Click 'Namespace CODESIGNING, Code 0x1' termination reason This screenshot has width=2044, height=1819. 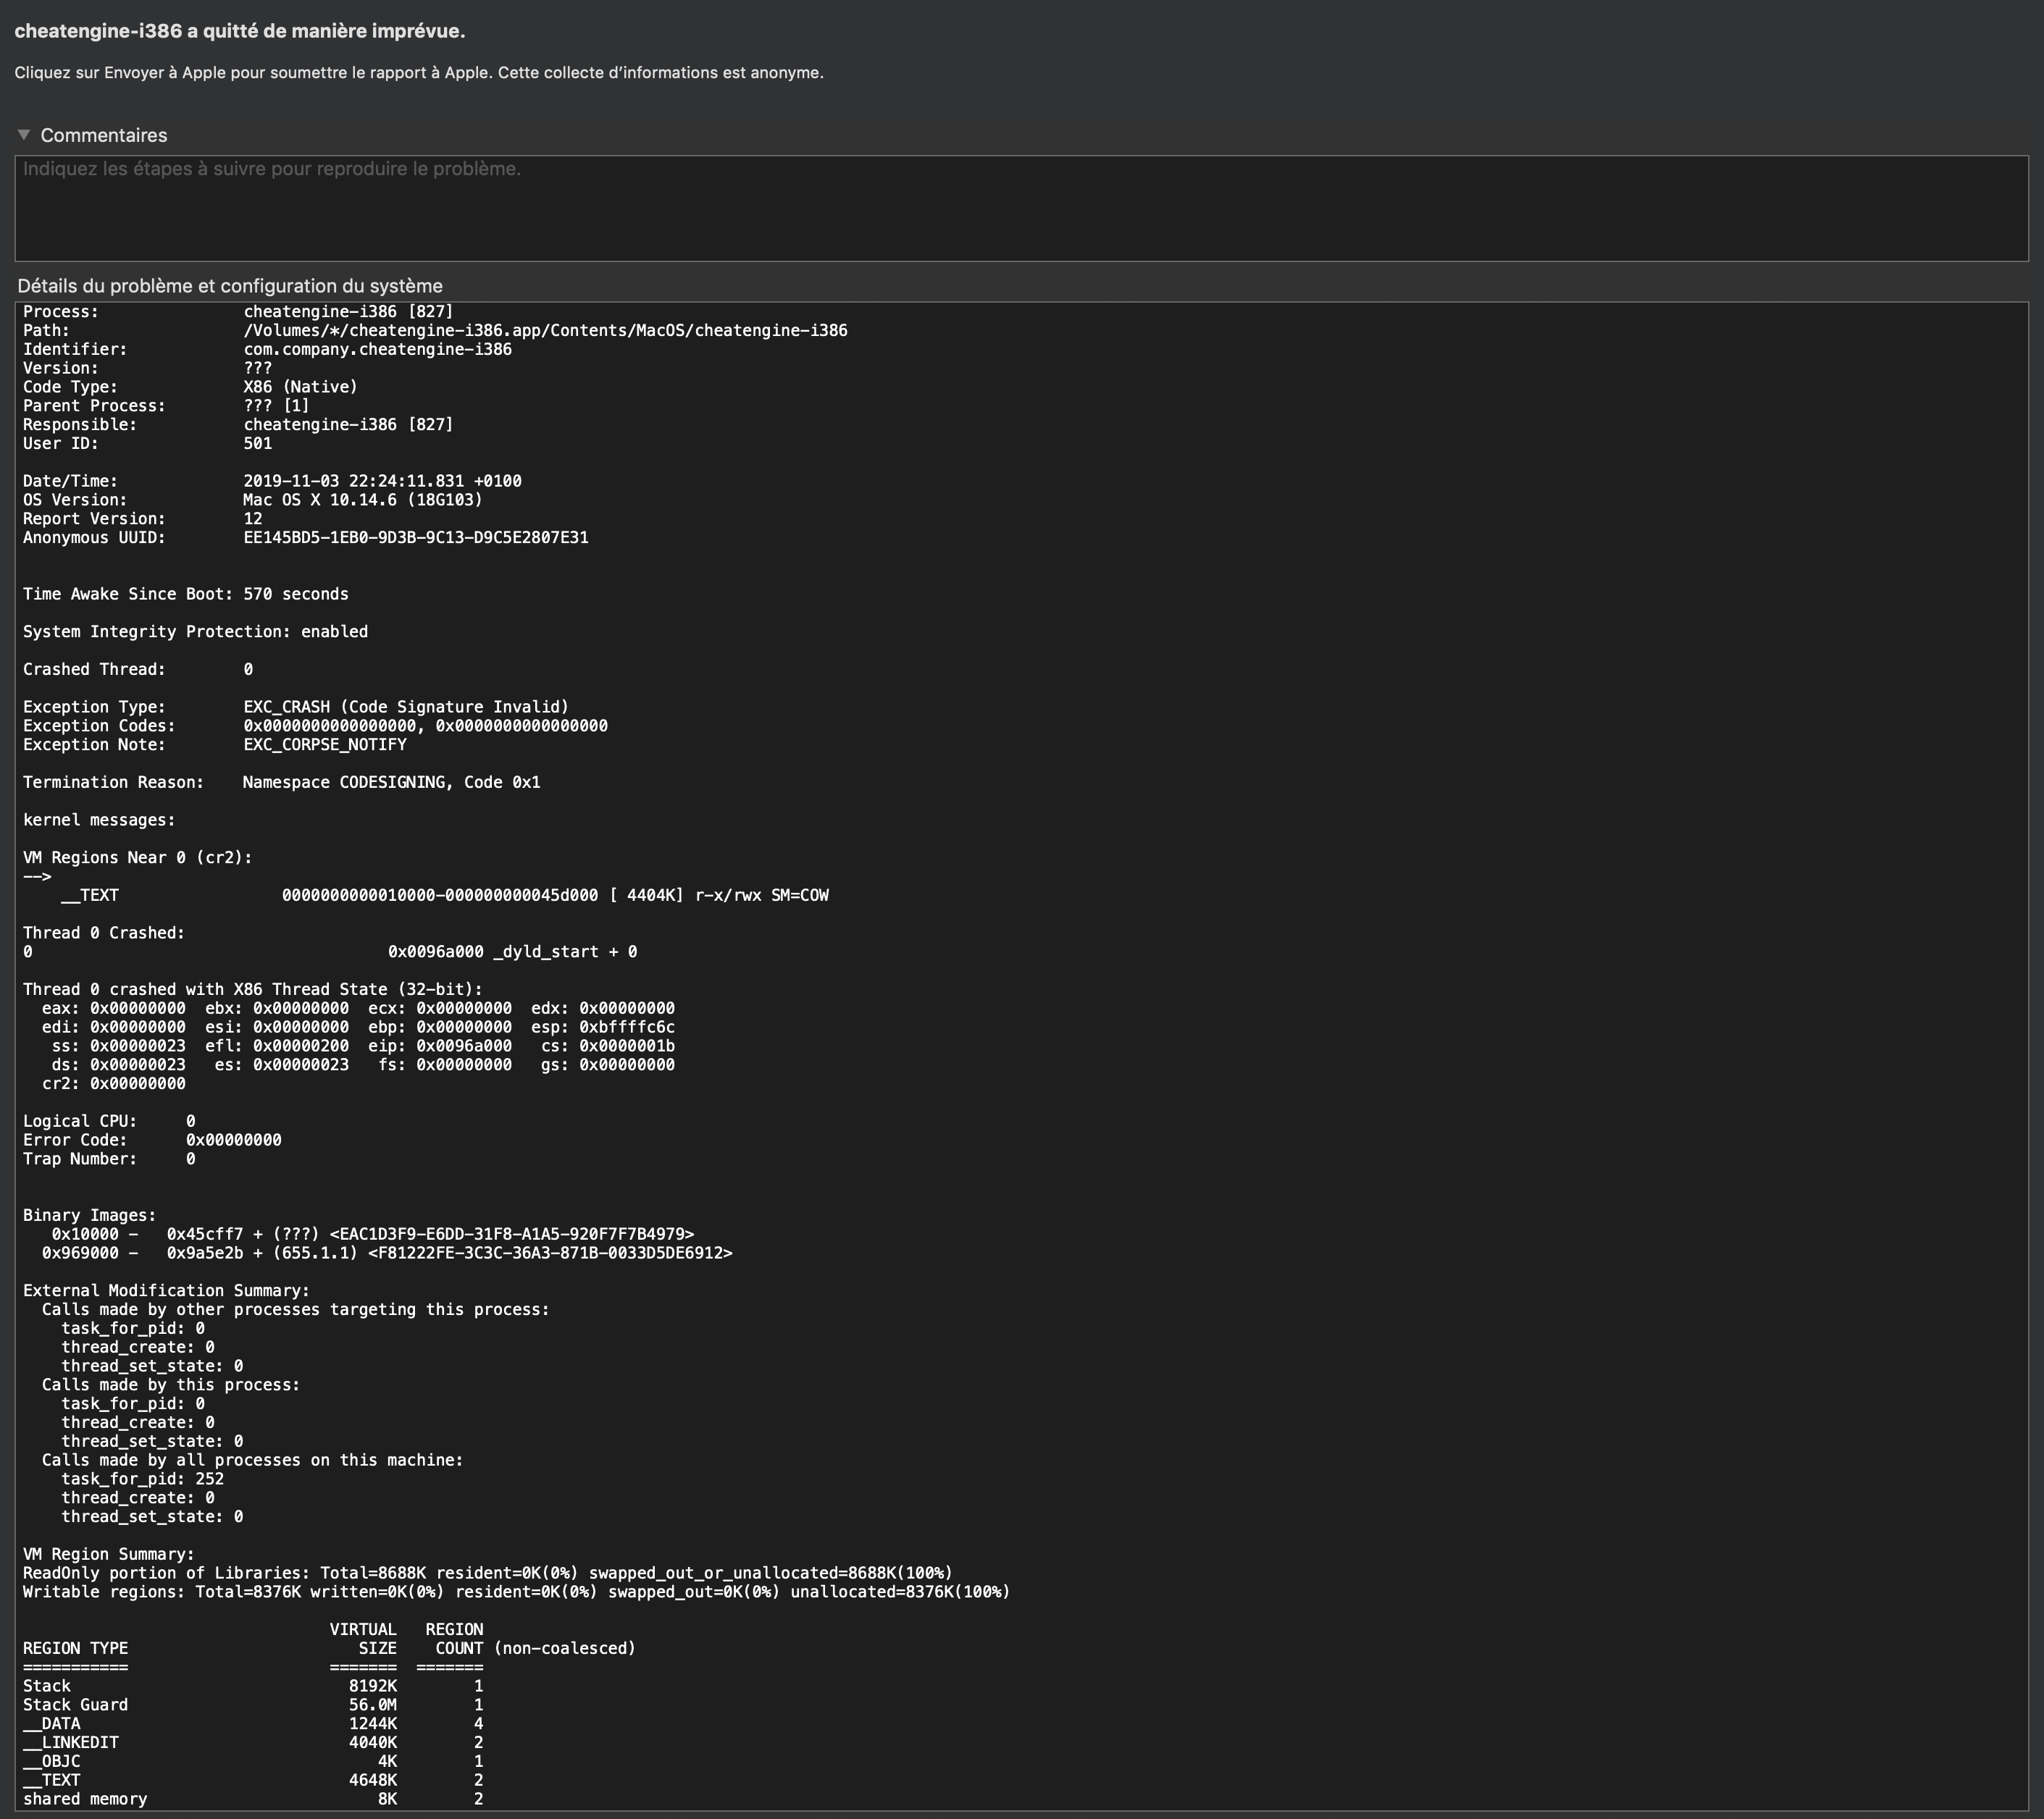coord(391,782)
